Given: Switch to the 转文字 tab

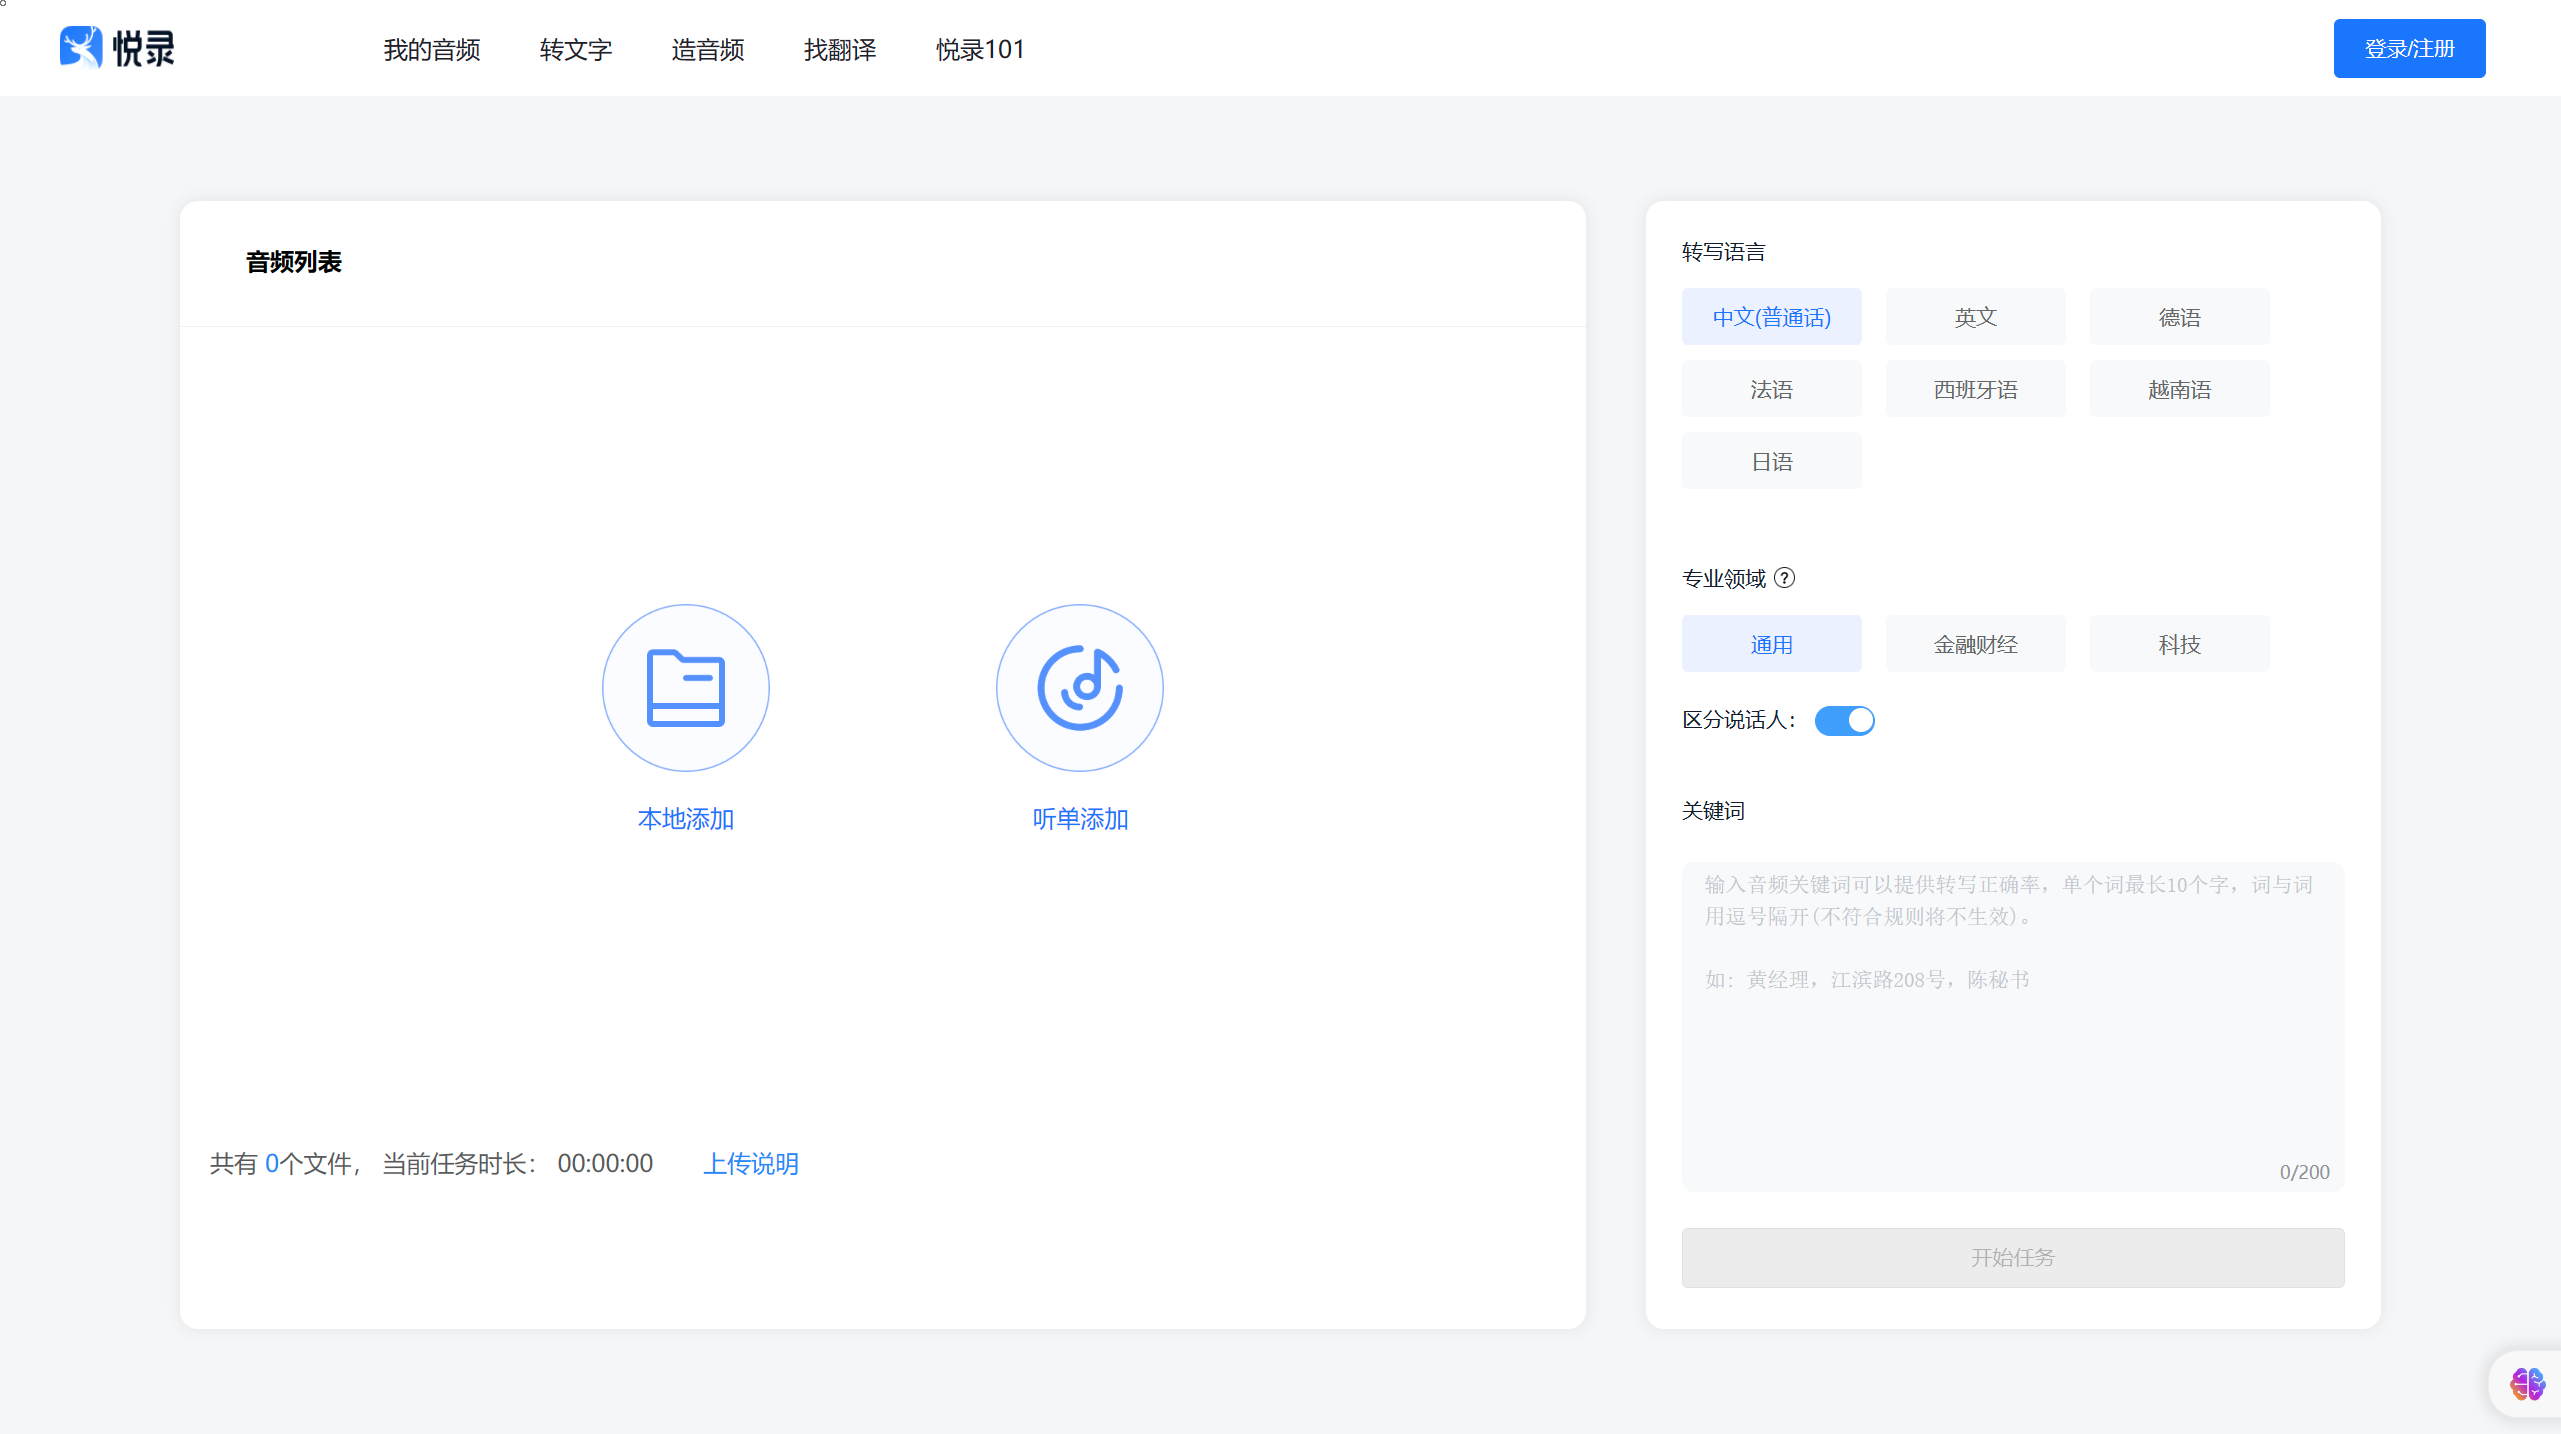Looking at the screenshot, I should 575,49.
